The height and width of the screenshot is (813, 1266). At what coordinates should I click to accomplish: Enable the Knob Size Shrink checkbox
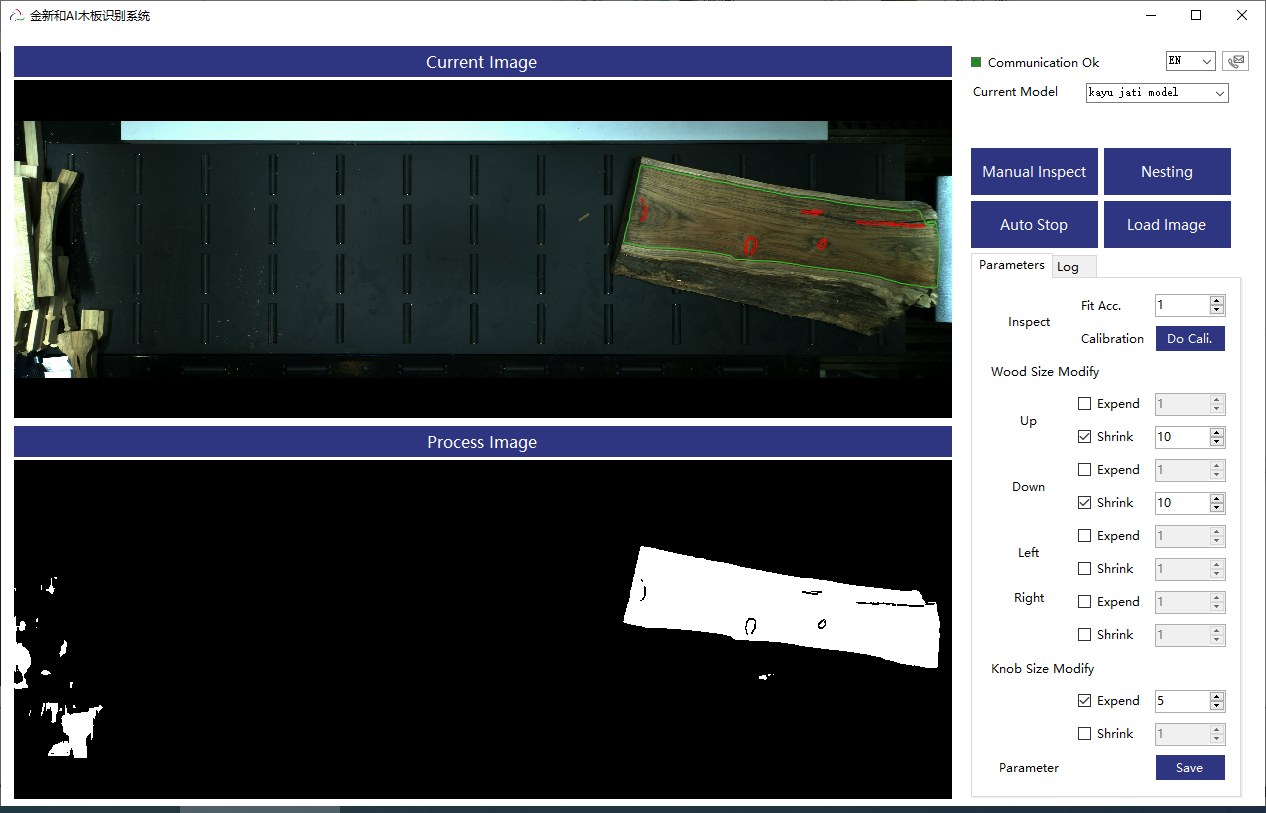tap(1084, 734)
